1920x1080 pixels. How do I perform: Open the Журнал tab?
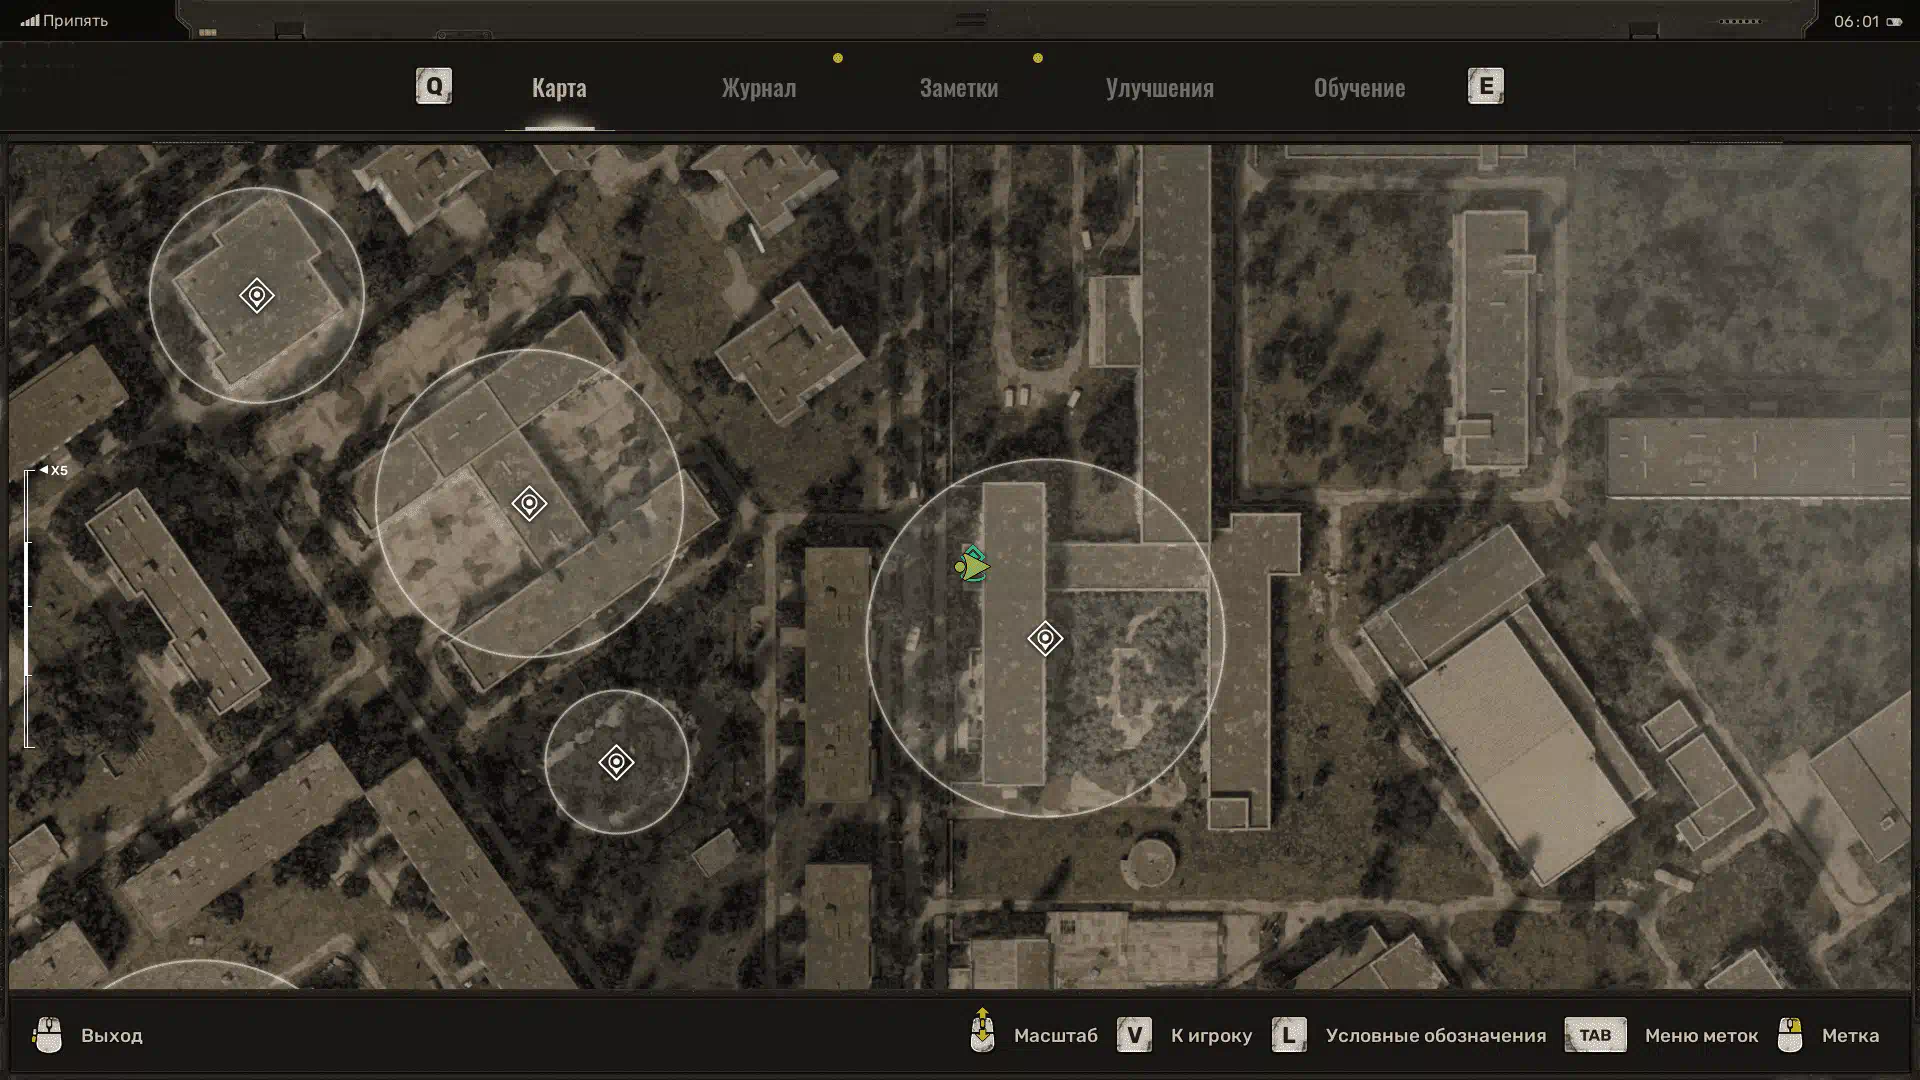tap(759, 88)
